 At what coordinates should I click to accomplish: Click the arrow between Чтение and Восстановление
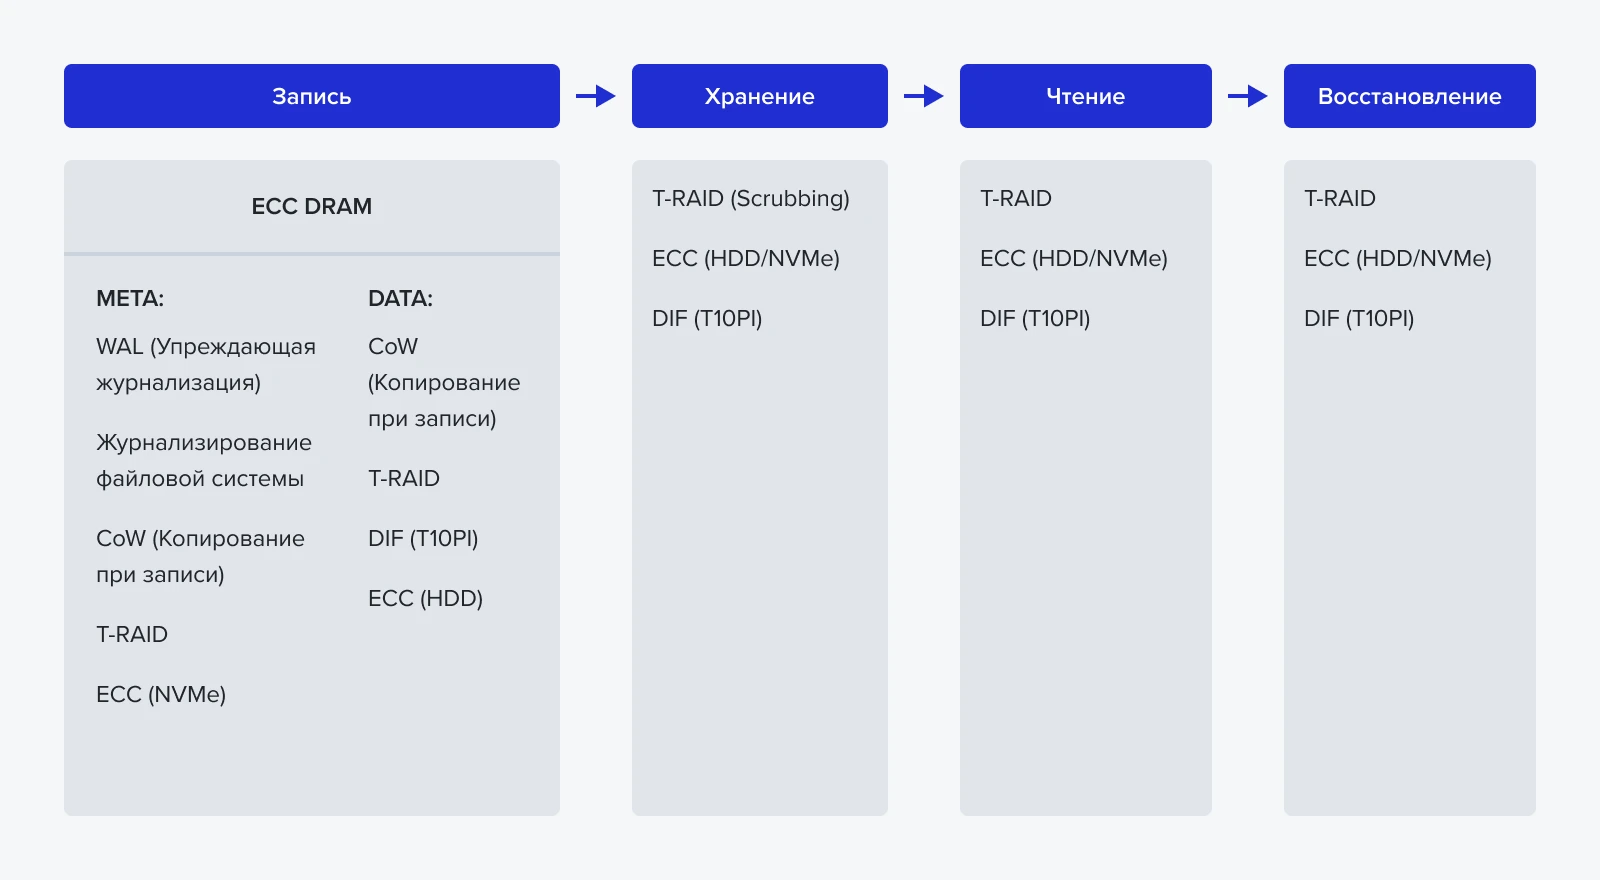pyautogui.click(x=1248, y=96)
